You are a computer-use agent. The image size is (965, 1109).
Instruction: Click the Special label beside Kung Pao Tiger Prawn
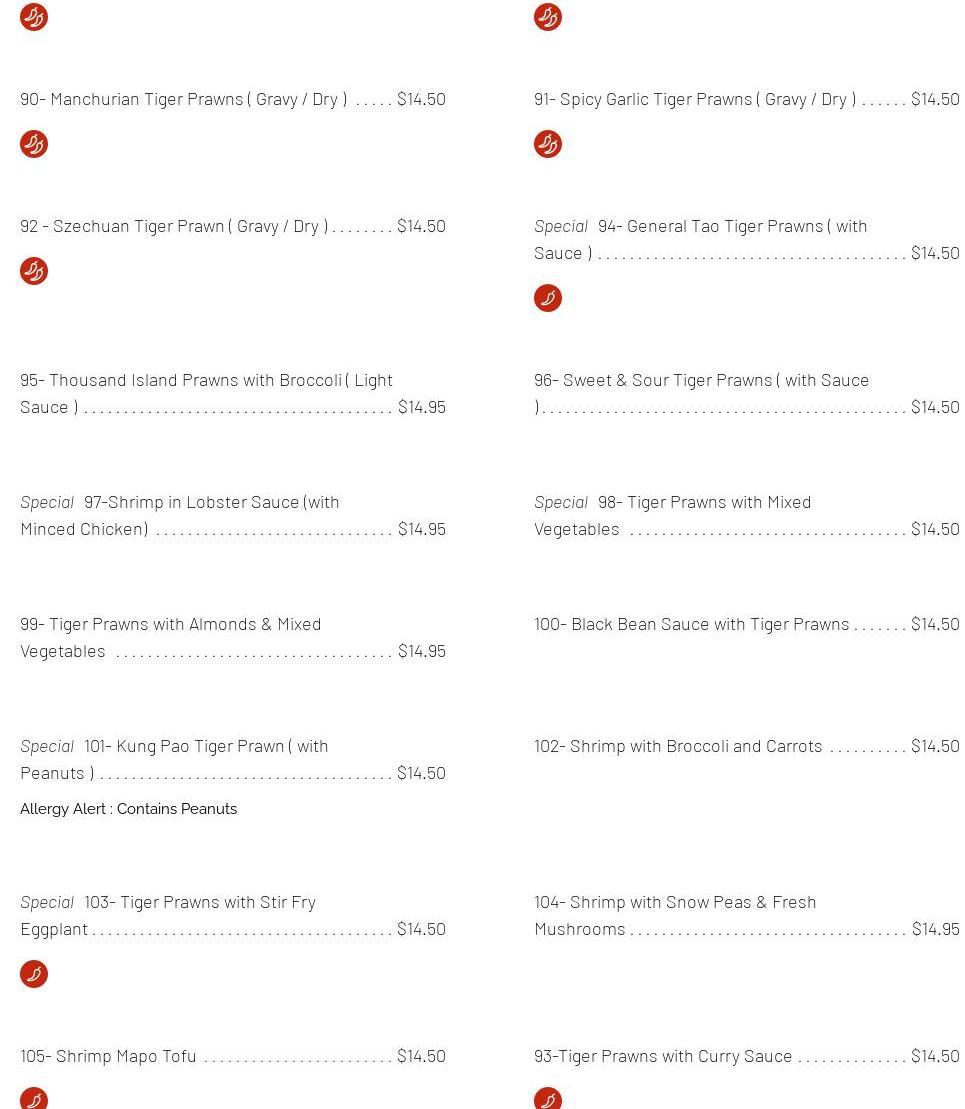(x=47, y=746)
